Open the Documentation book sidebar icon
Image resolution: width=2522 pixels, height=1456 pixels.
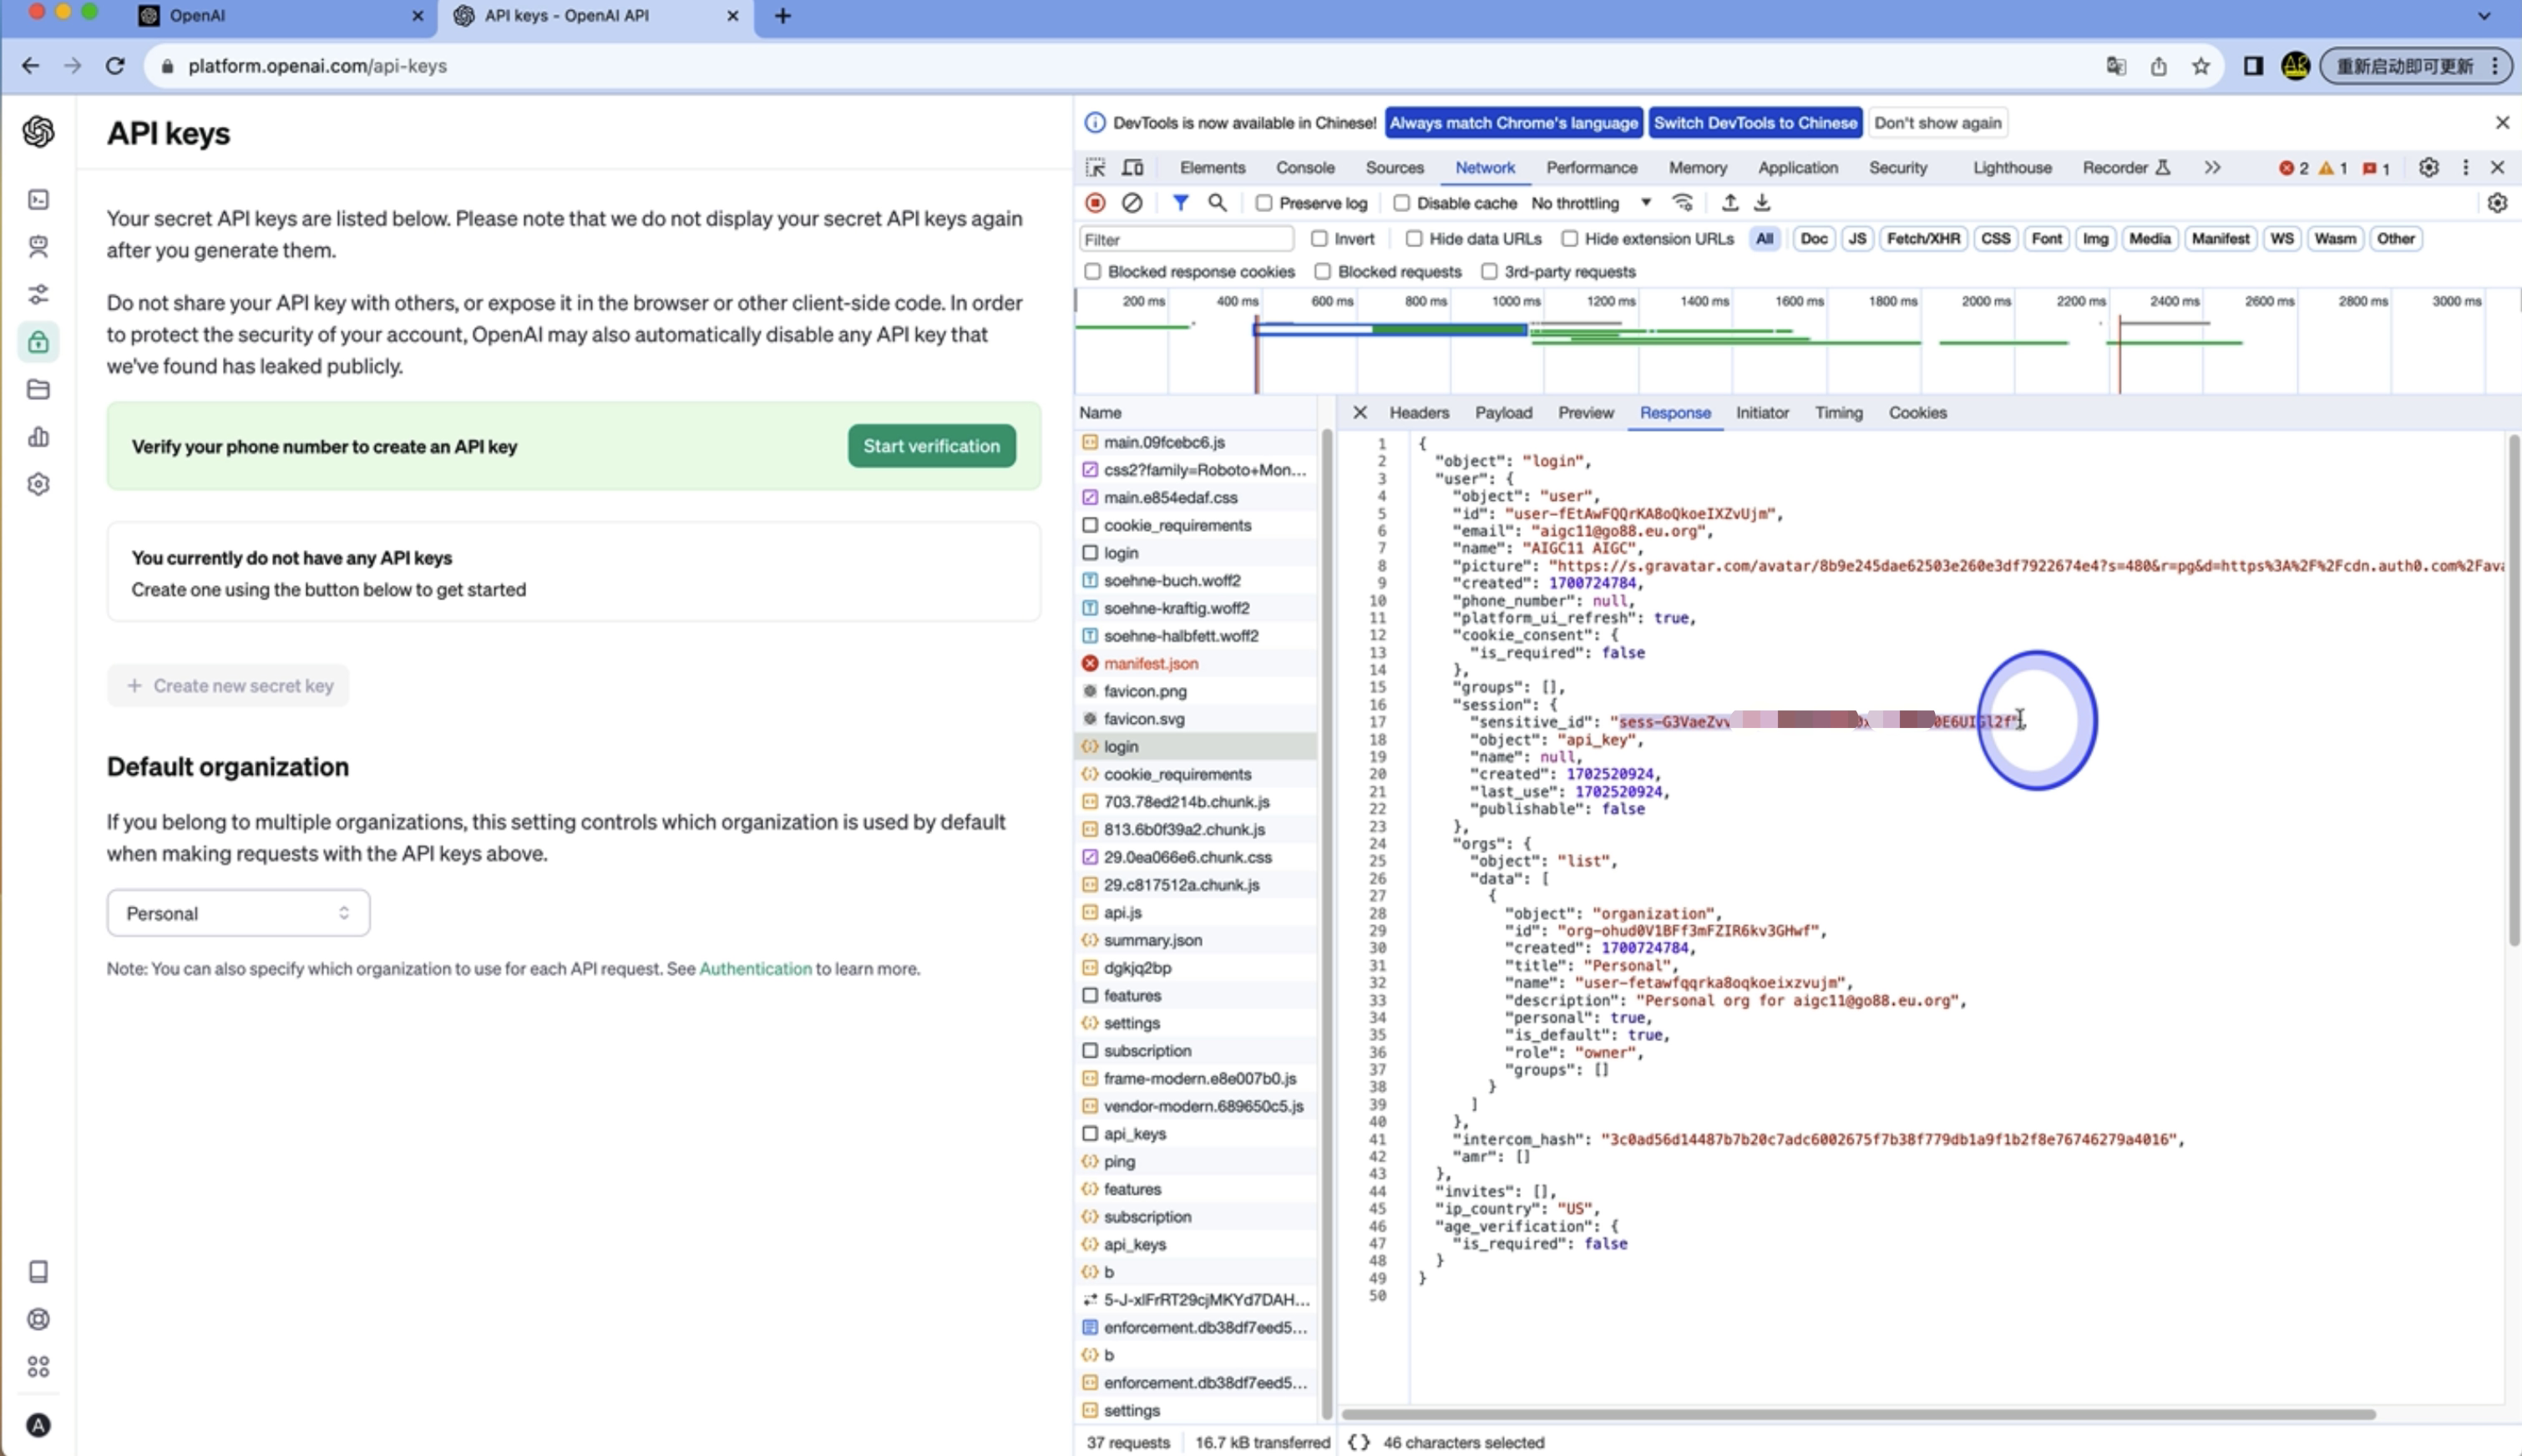coord(38,1272)
